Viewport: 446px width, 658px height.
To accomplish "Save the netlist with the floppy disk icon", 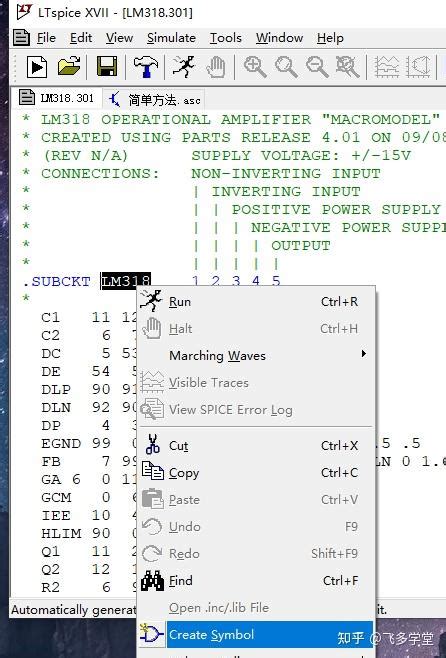I will click(107, 66).
